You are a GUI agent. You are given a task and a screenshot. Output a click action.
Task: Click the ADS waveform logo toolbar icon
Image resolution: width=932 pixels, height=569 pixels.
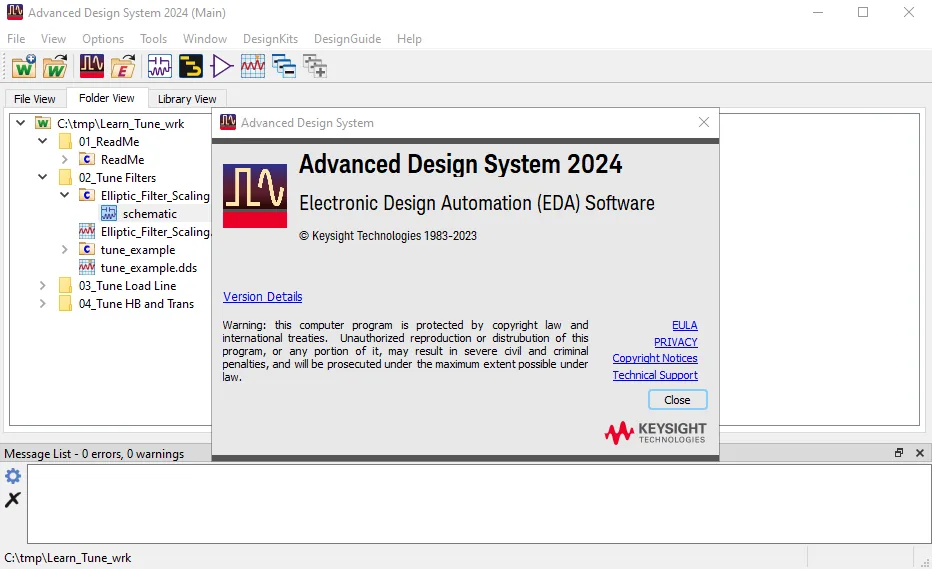[x=92, y=66]
